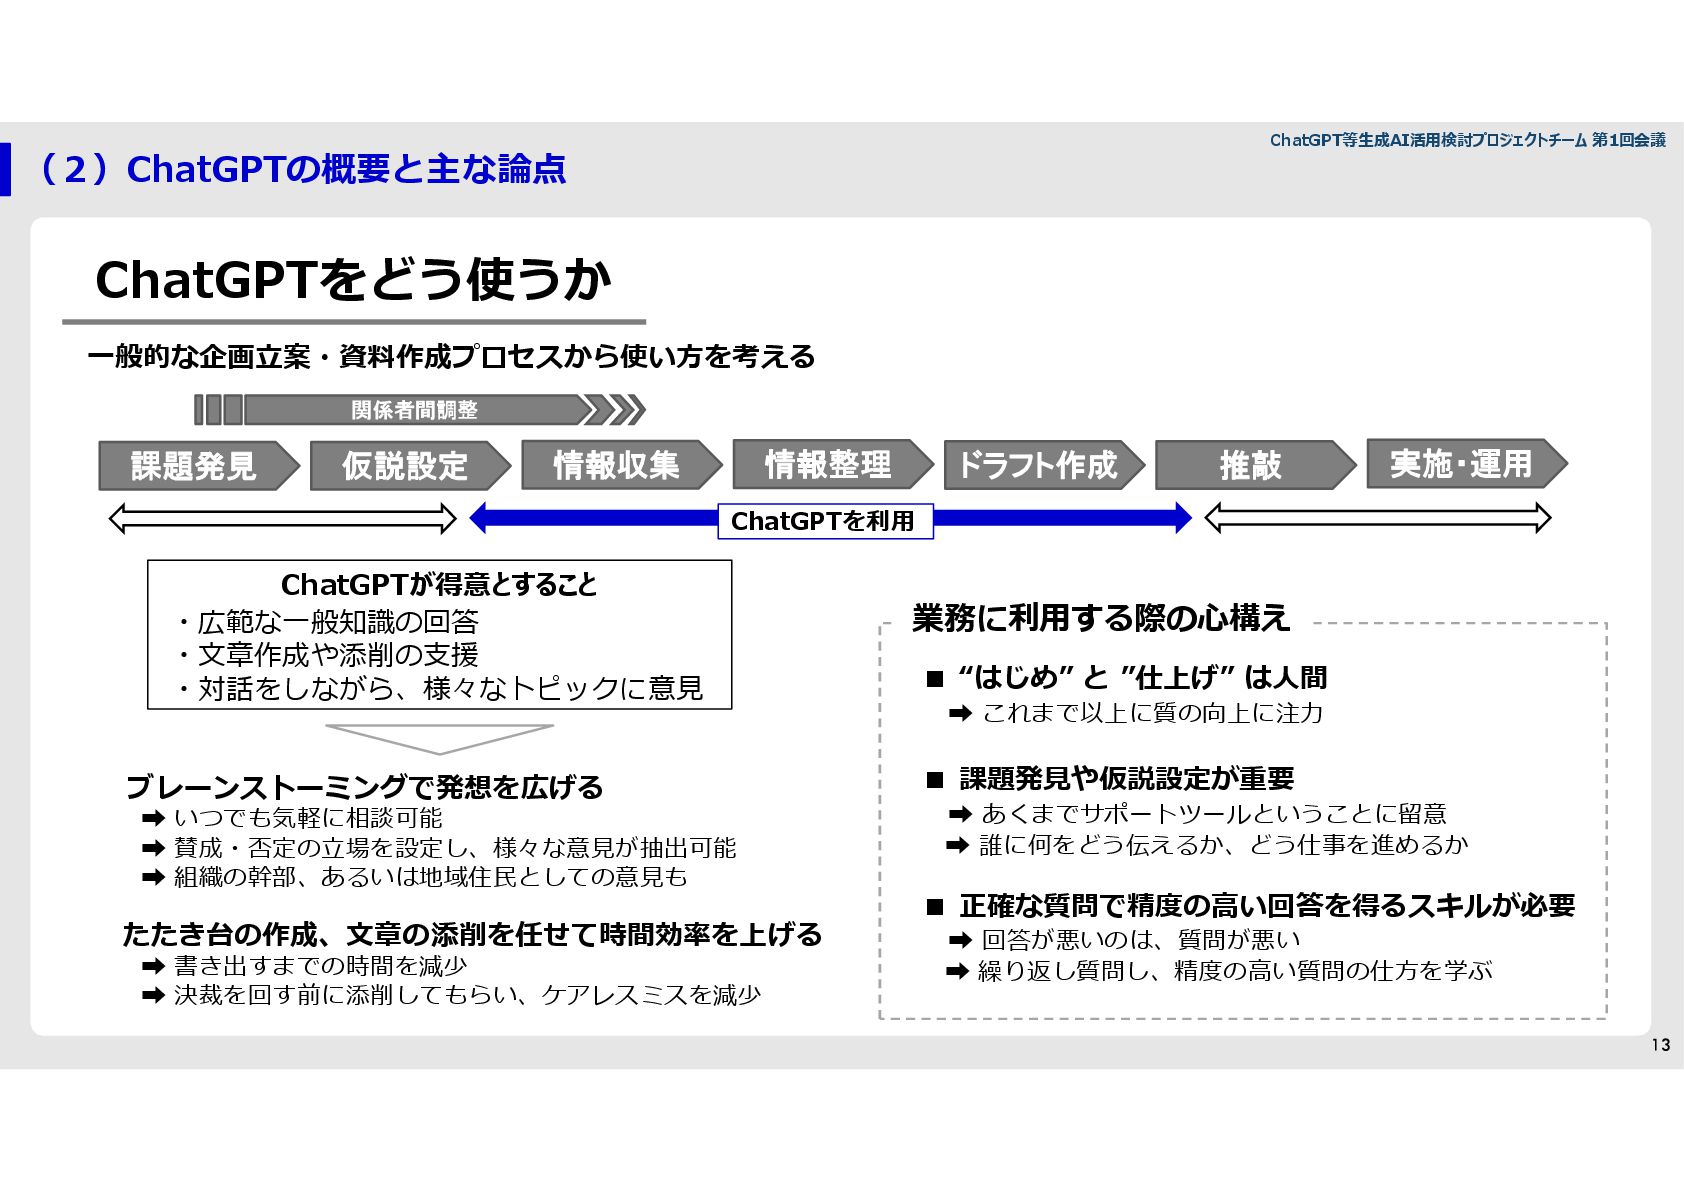The image size is (1684, 1191).
Task: Click heading “はじめ” と ”仕上げ” は人間
Action: (x=1141, y=678)
